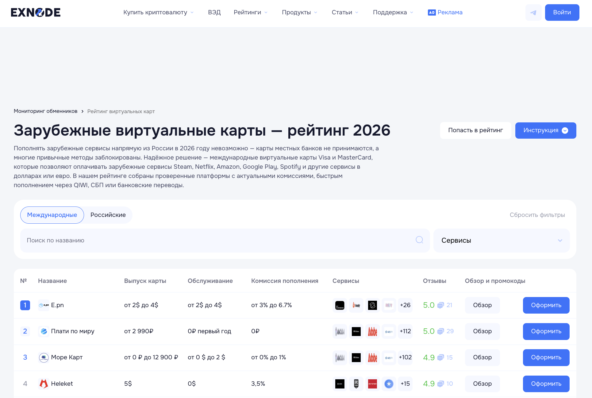
Task: Click black service icon in Heleket row
Action: point(340,384)
